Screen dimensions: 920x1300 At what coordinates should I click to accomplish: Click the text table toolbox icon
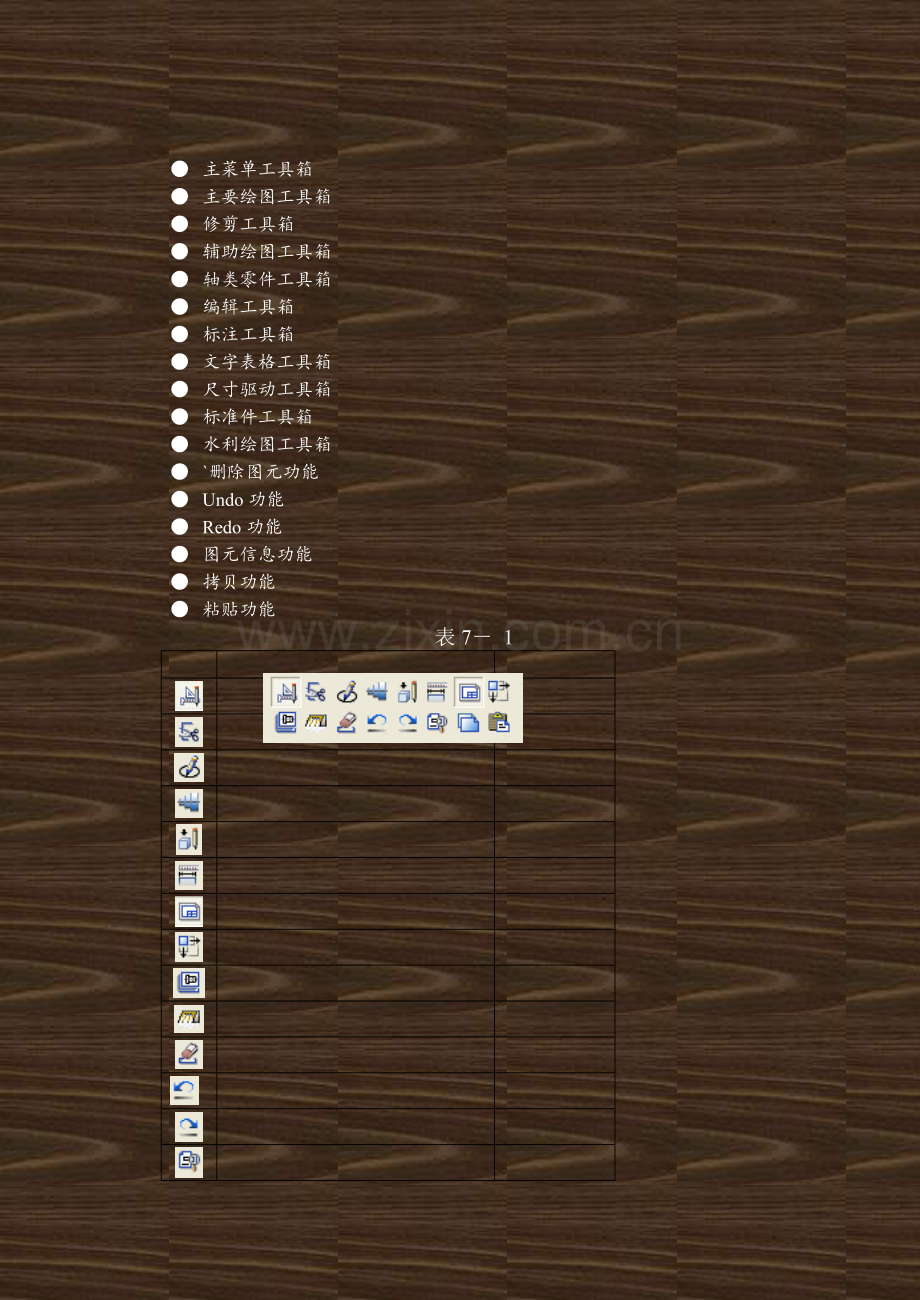tap(470, 690)
